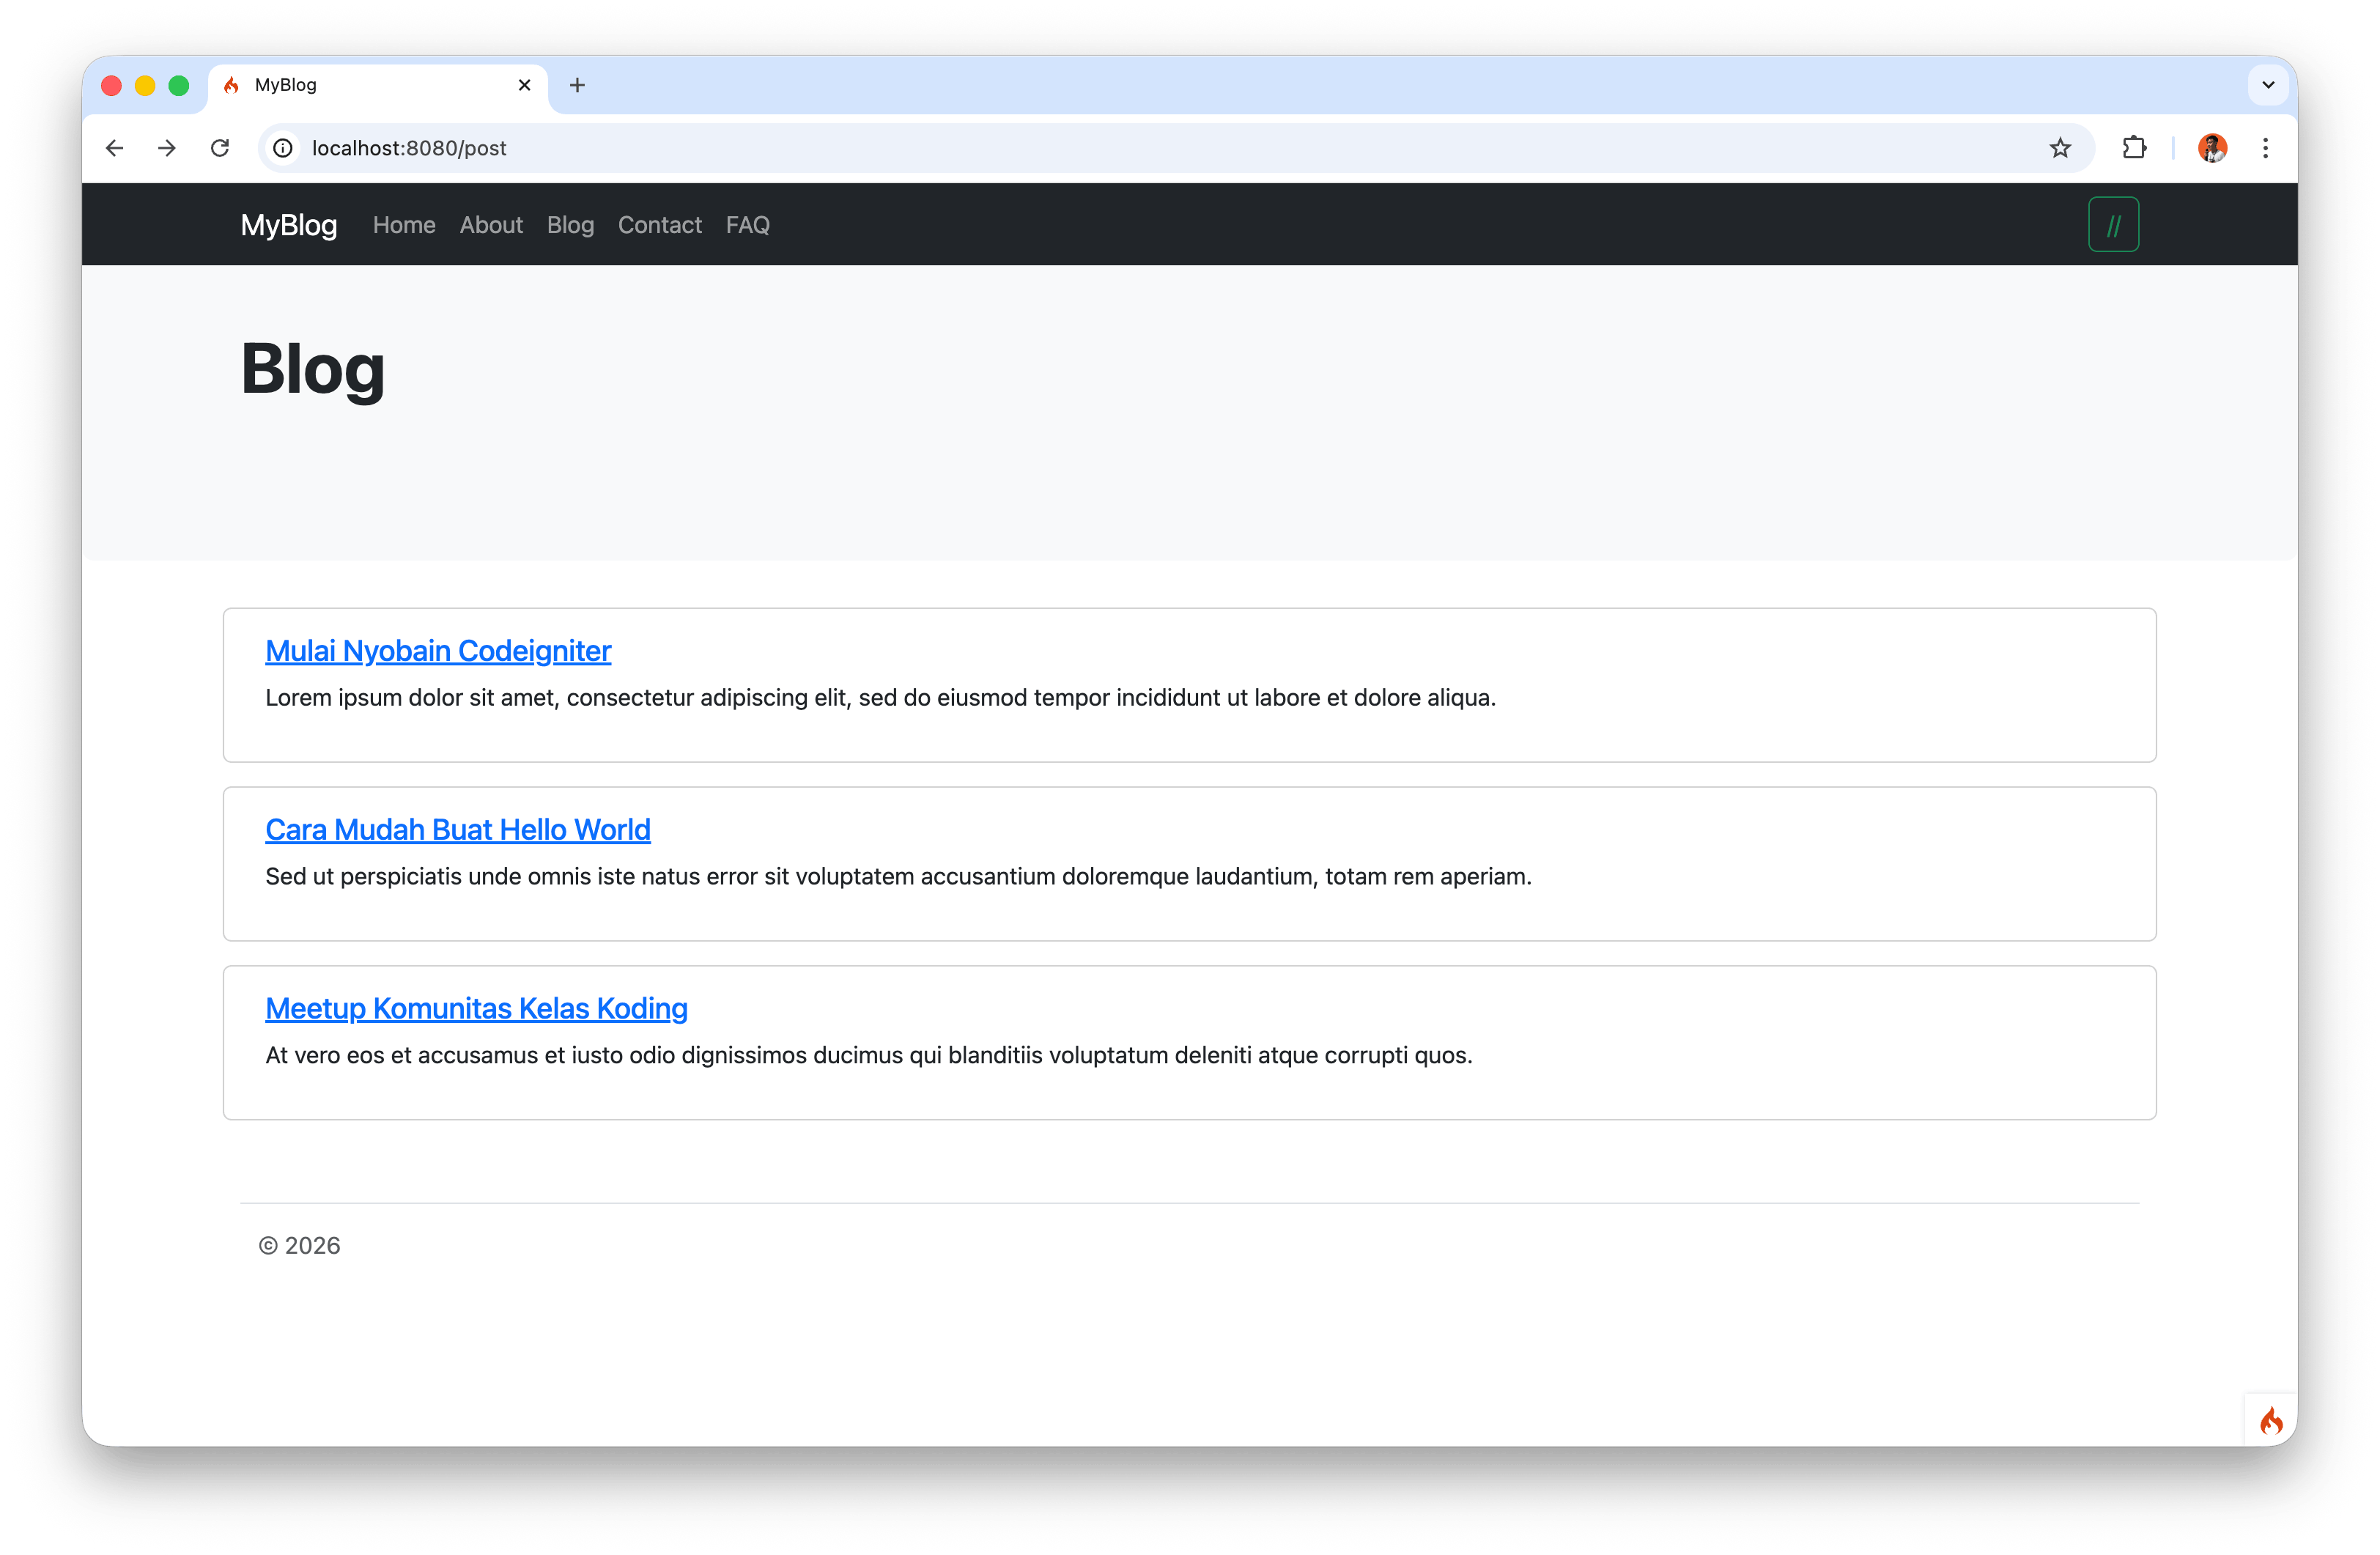Open the Mulai Nyobain Codeigniter post
This screenshot has width=2380, height=1555.
tap(438, 651)
